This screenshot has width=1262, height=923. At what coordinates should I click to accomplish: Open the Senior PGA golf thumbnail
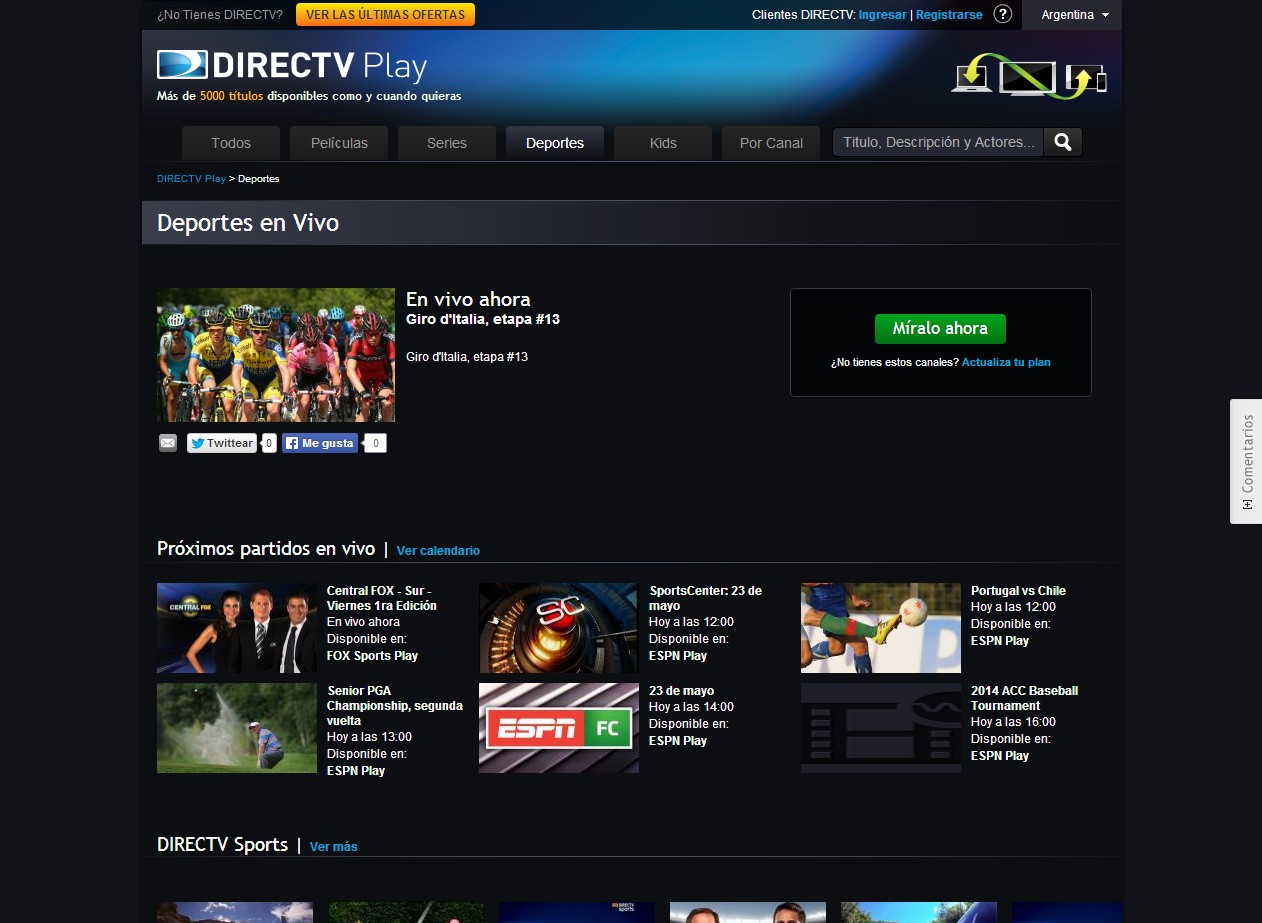click(x=237, y=728)
